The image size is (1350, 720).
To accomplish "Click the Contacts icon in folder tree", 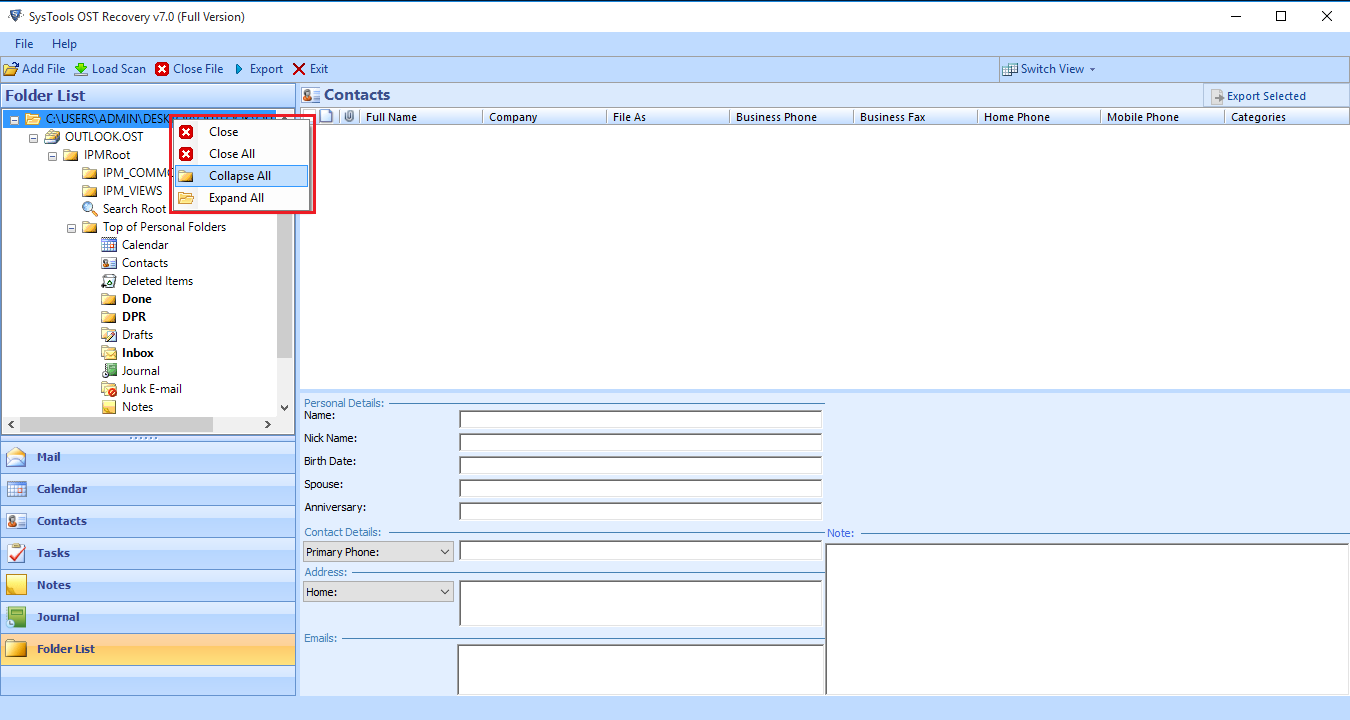I will (109, 263).
